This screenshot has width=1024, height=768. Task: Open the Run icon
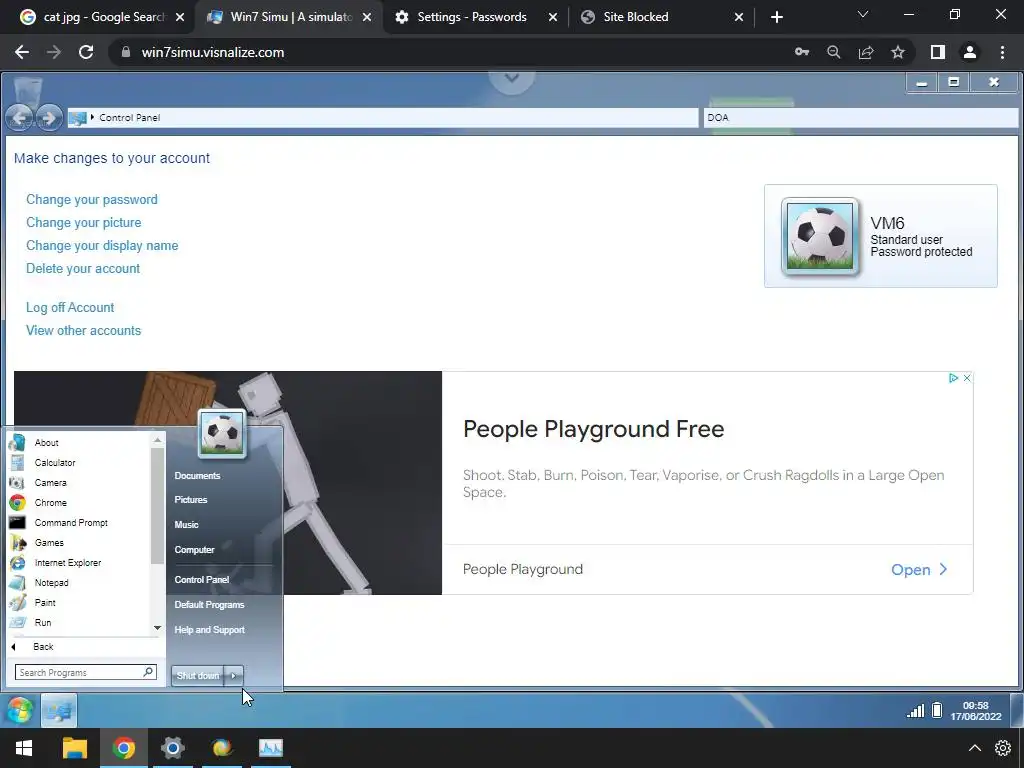[x=17, y=622]
